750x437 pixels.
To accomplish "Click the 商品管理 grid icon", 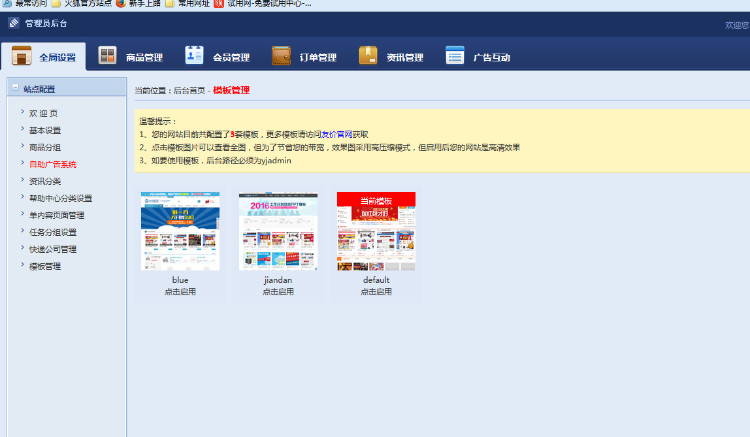I will [x=107, y=56].
